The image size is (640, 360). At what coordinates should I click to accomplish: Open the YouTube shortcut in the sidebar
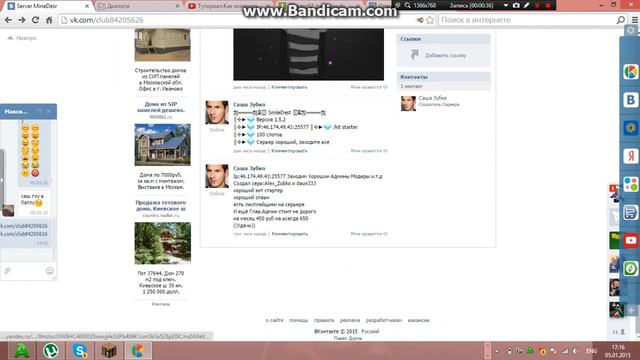point(631,240)
